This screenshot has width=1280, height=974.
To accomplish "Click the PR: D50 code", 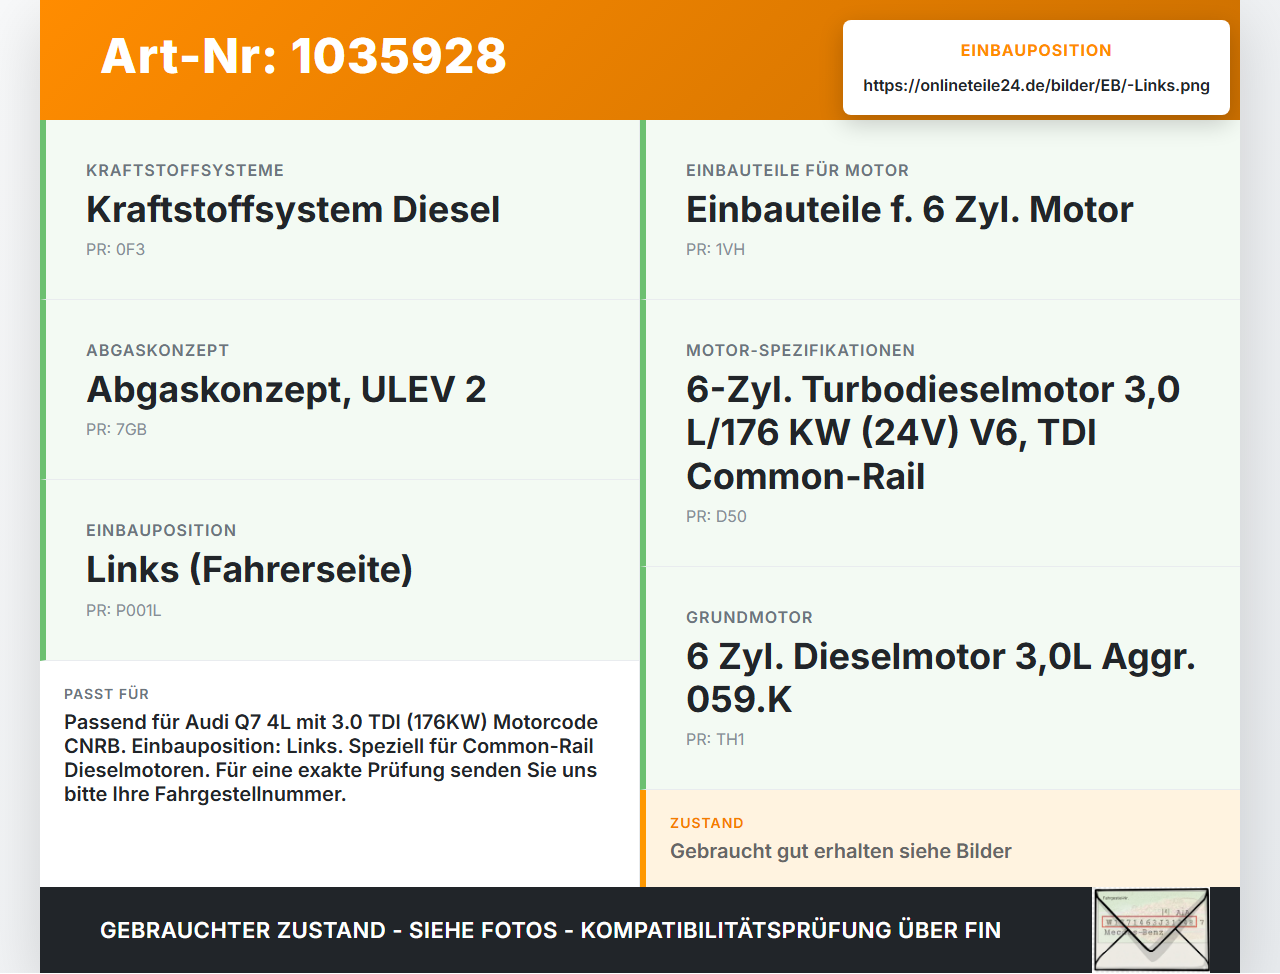I will coord(716,516).
